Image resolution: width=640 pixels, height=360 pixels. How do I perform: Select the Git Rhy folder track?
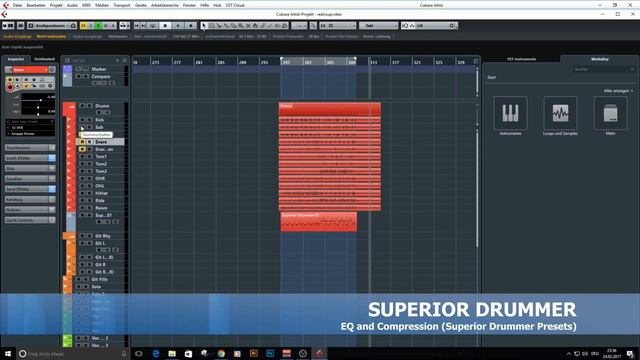click(x=103, y=236)
